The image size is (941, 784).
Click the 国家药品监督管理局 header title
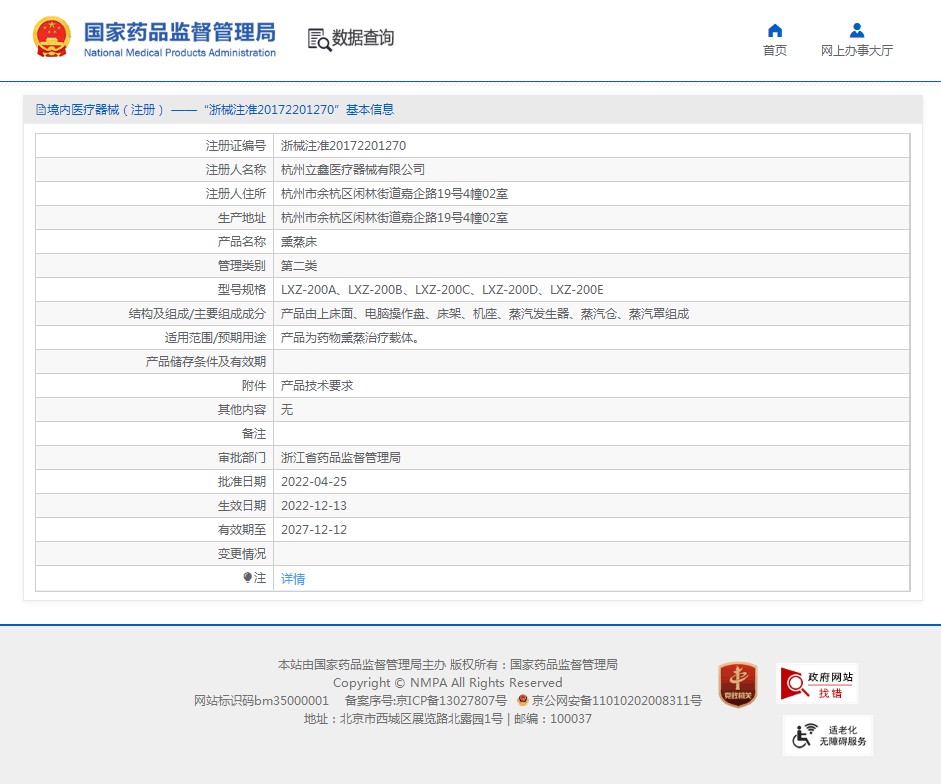click(x=179, y=32)
